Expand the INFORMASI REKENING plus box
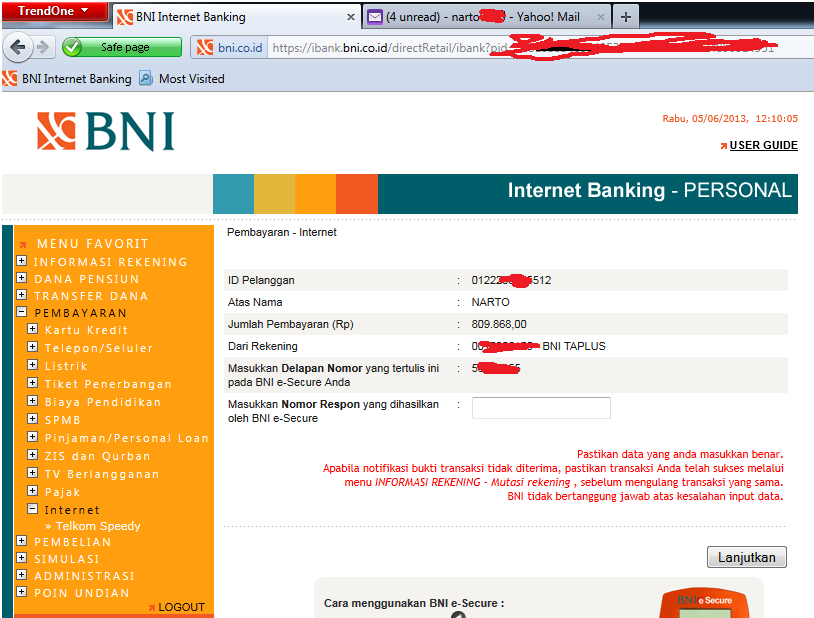 click(22, 261)
